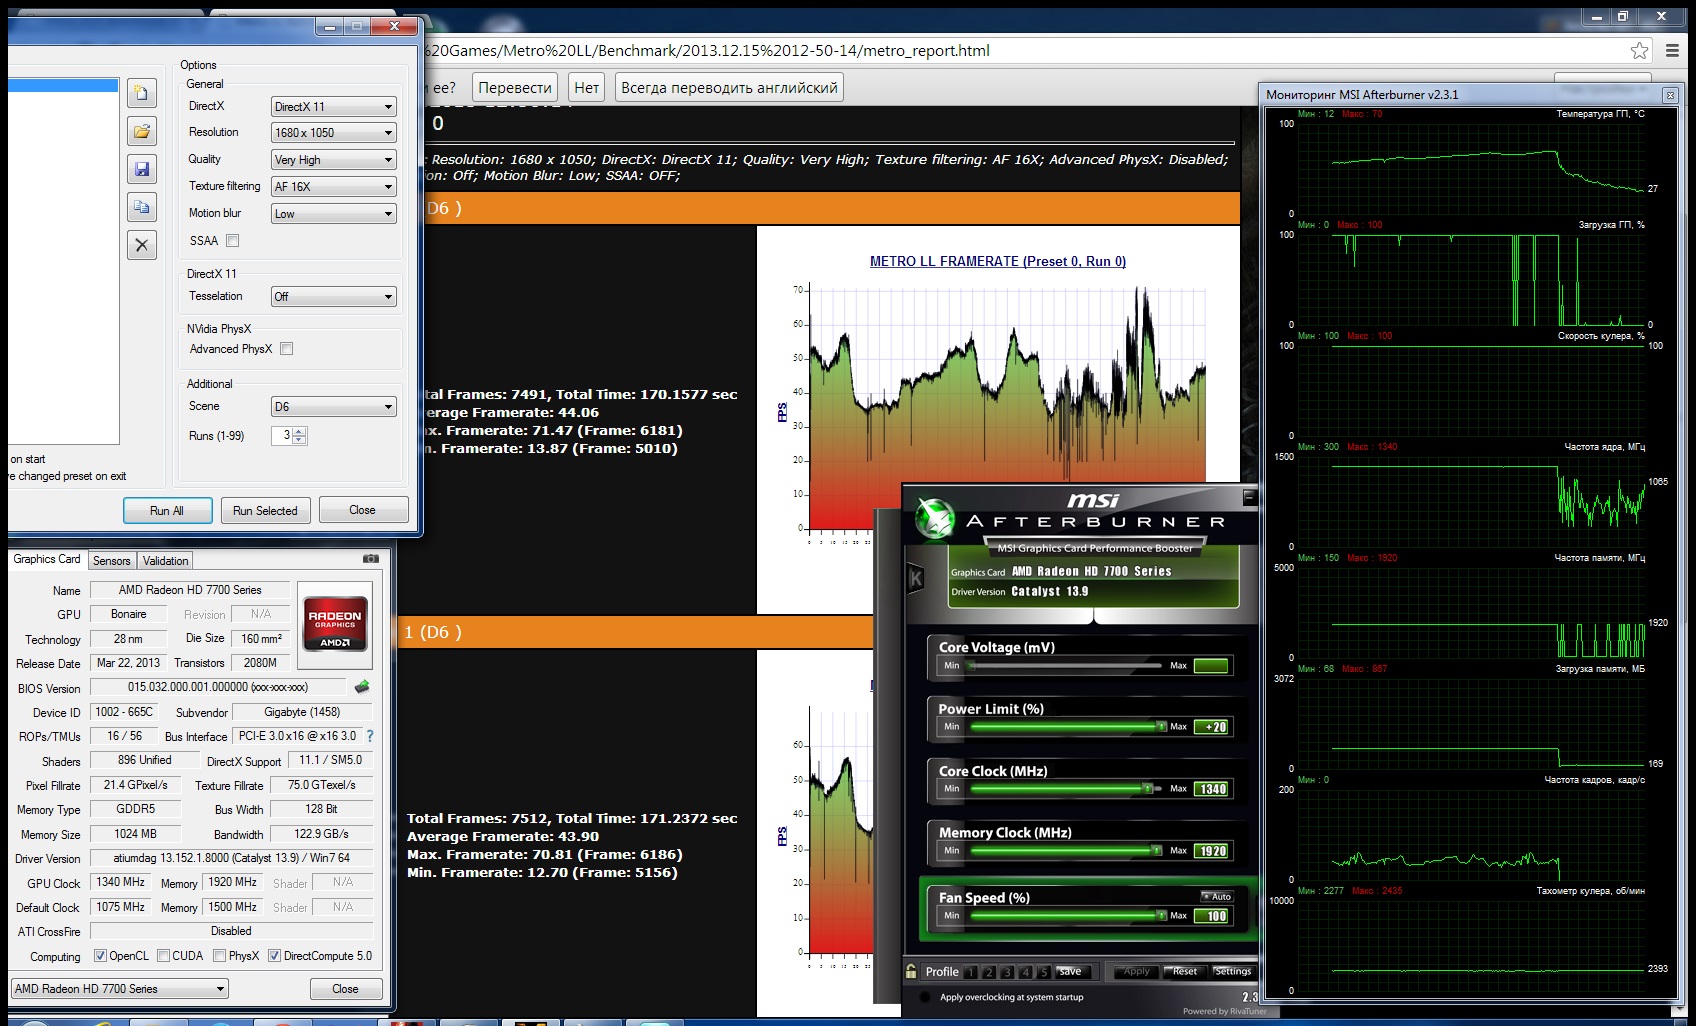
Task: Open the Resolution dropdown
Action: tap(334, 133)
